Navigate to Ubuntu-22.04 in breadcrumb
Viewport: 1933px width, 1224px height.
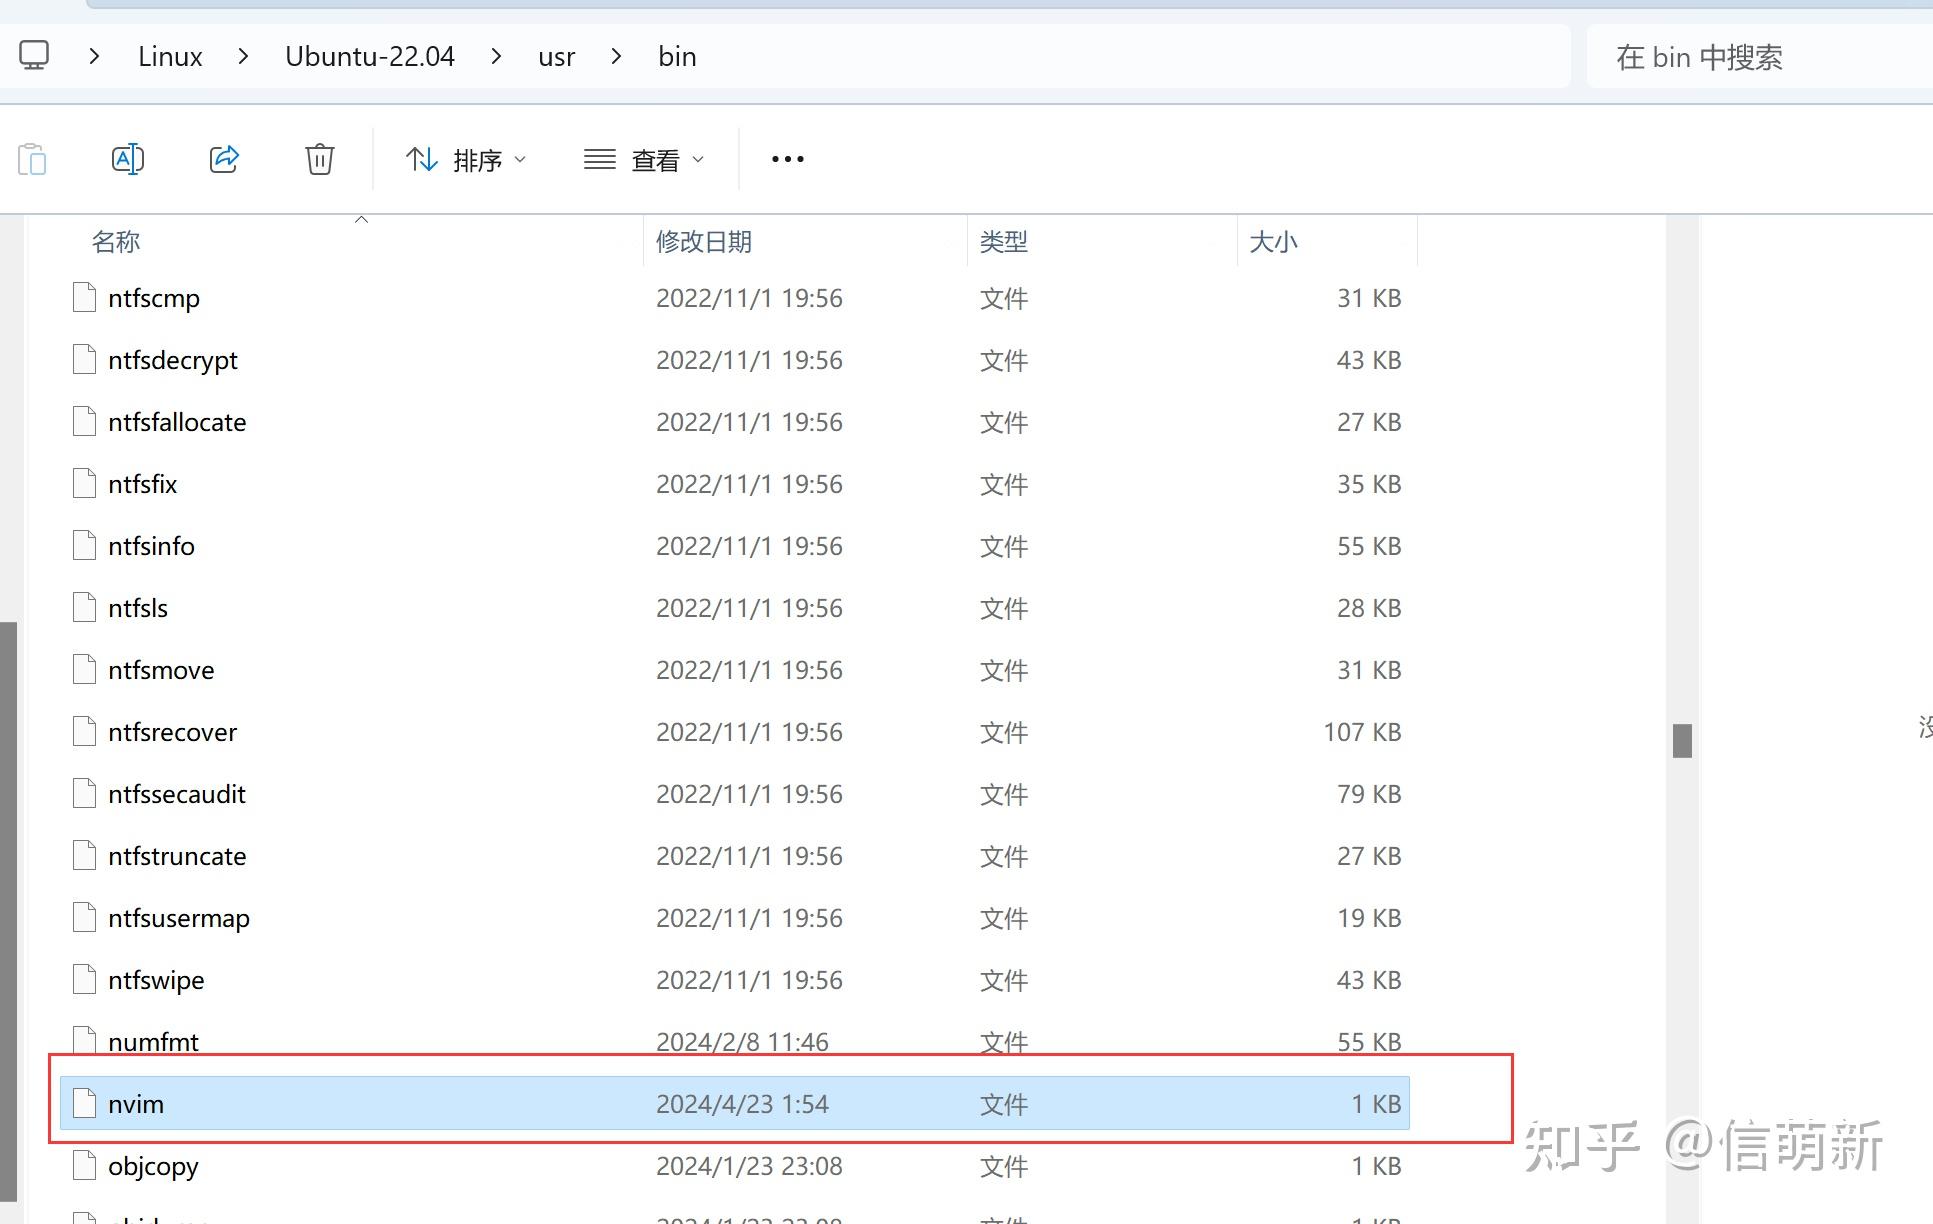[369, 56]
